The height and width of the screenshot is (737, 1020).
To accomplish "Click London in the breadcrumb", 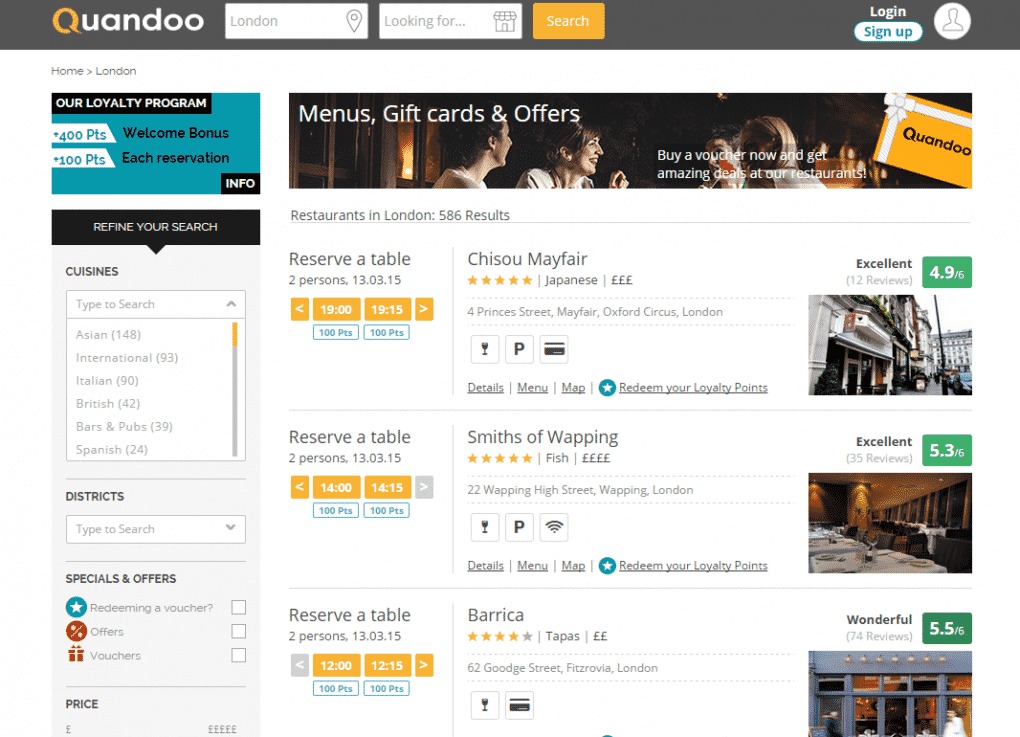I will pyautogui.click(x=116, y=71).
